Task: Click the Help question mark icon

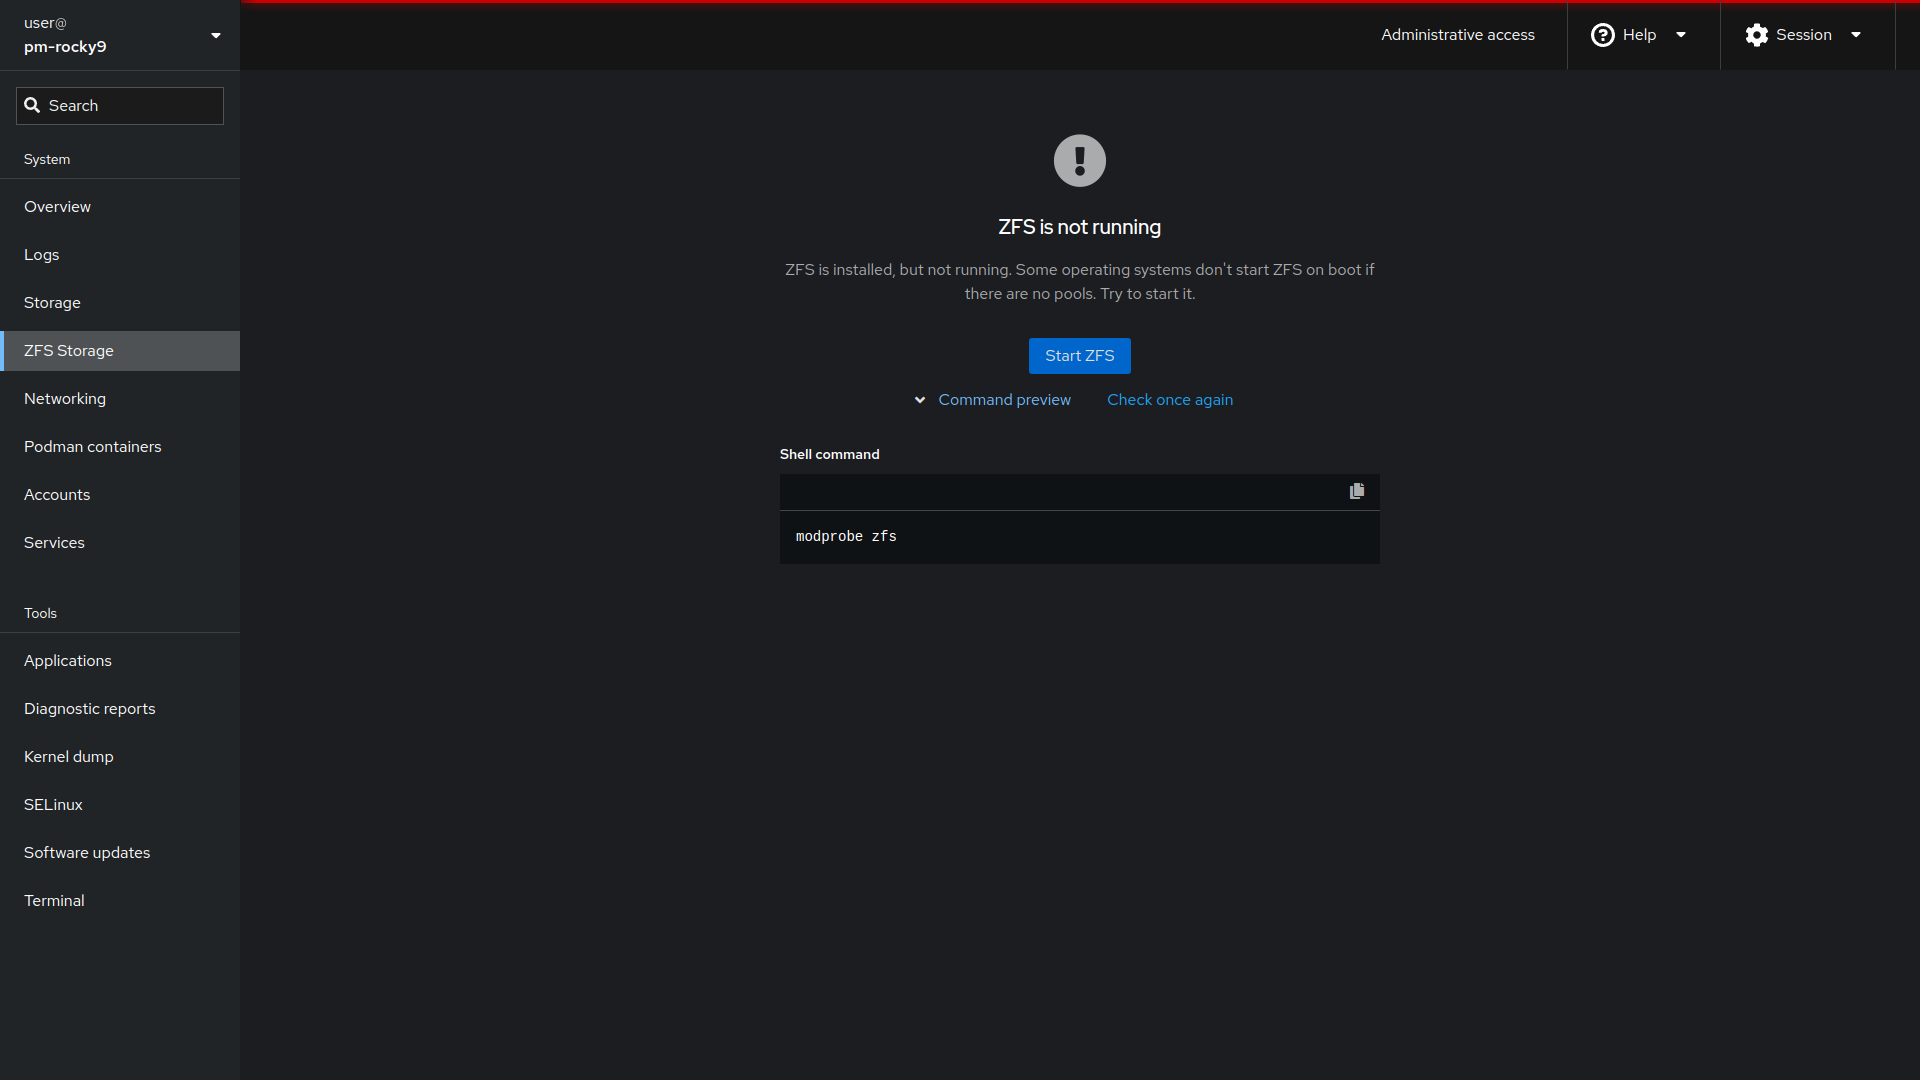Action: click(x=1603, y=35)
